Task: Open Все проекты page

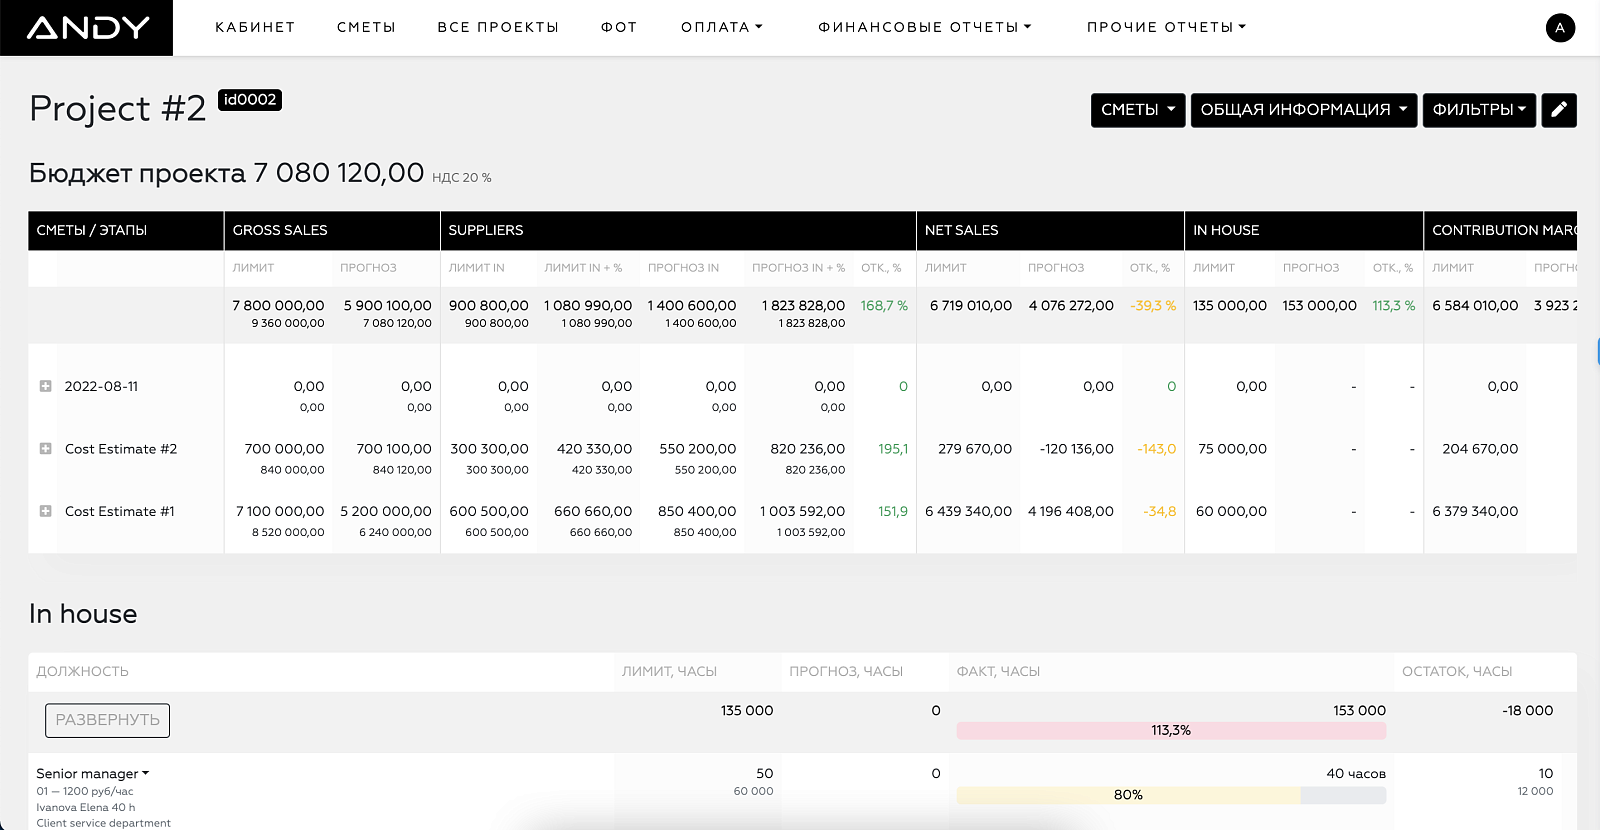Action: point(498,27)
